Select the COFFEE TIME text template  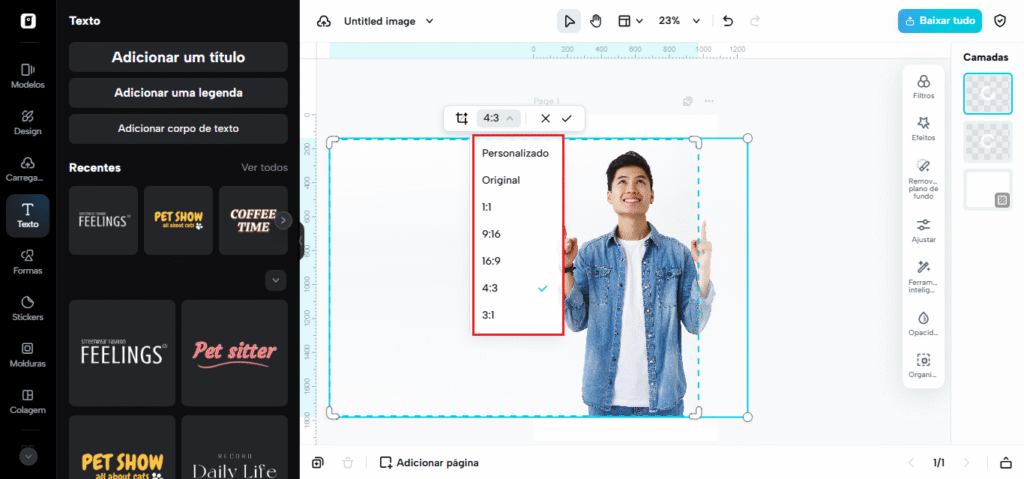point(252,220)
